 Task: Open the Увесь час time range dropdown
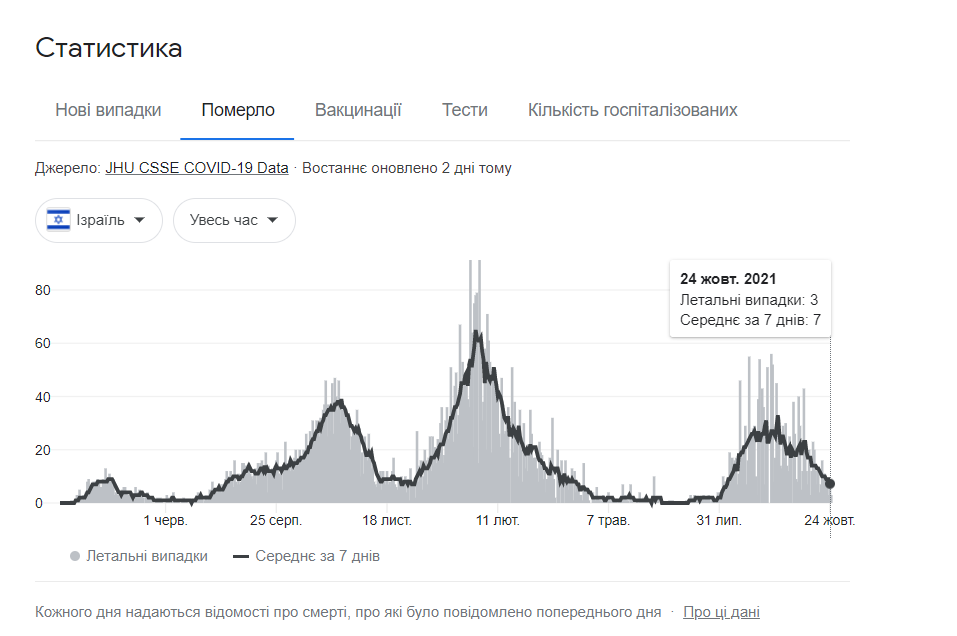234,220
